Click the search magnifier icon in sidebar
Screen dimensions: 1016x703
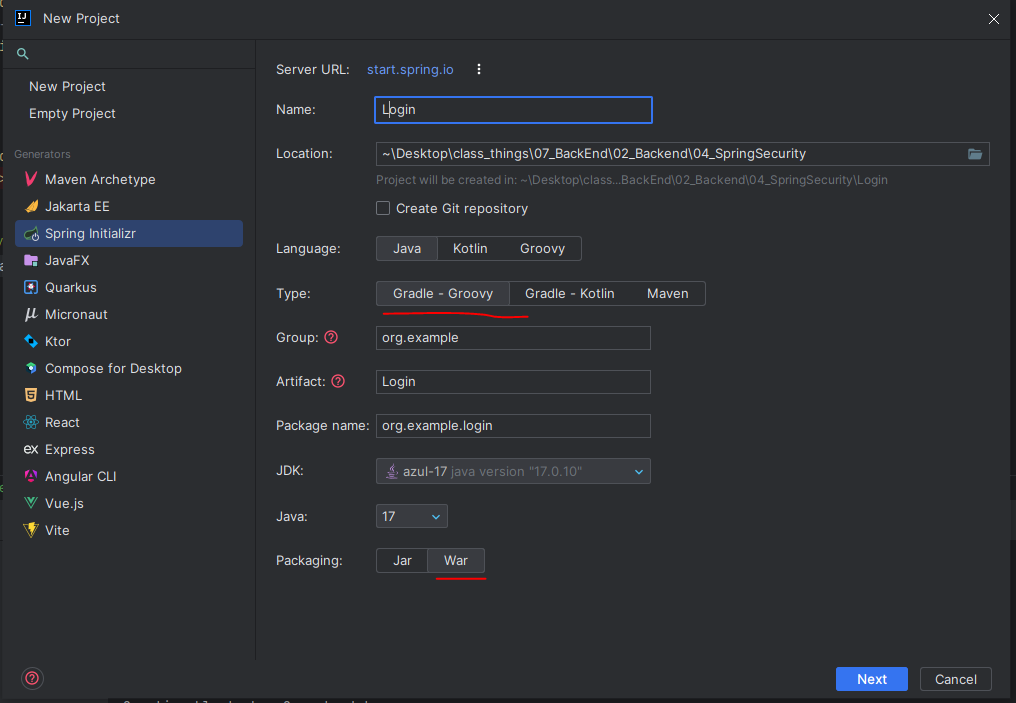(x=23, y=54)
